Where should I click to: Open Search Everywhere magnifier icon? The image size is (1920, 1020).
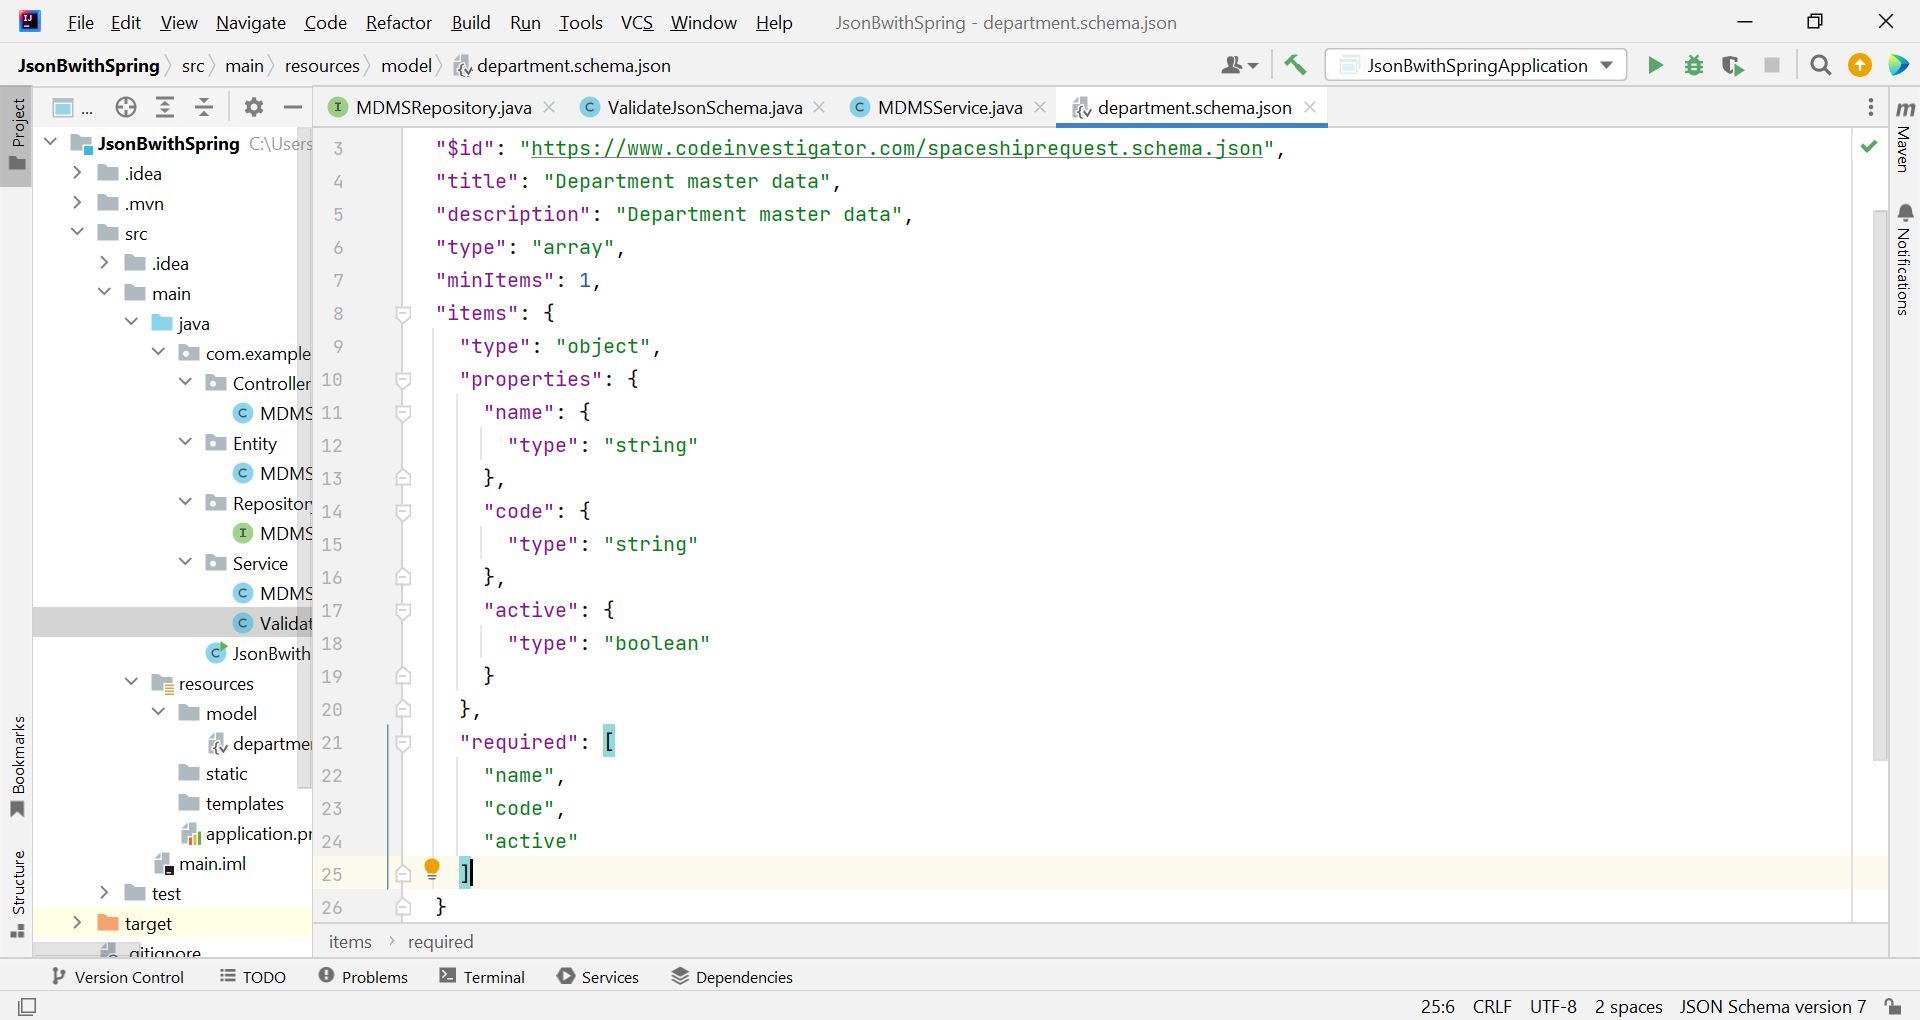(1821, 66)
